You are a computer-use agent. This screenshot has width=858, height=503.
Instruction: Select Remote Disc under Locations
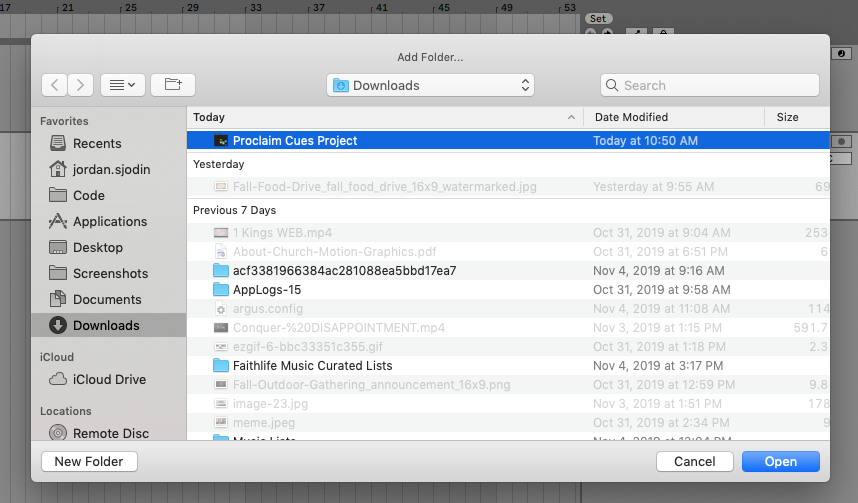coord(111,433)
